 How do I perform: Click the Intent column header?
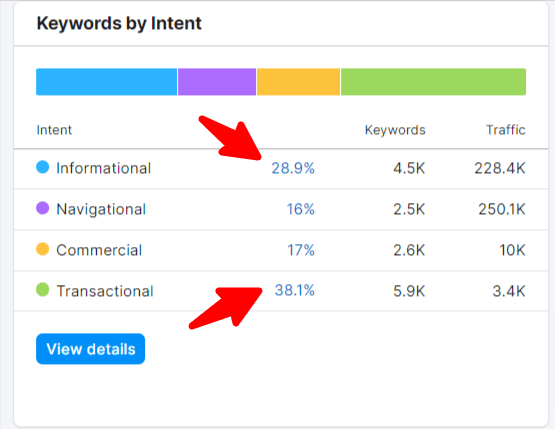pos(54,130)
